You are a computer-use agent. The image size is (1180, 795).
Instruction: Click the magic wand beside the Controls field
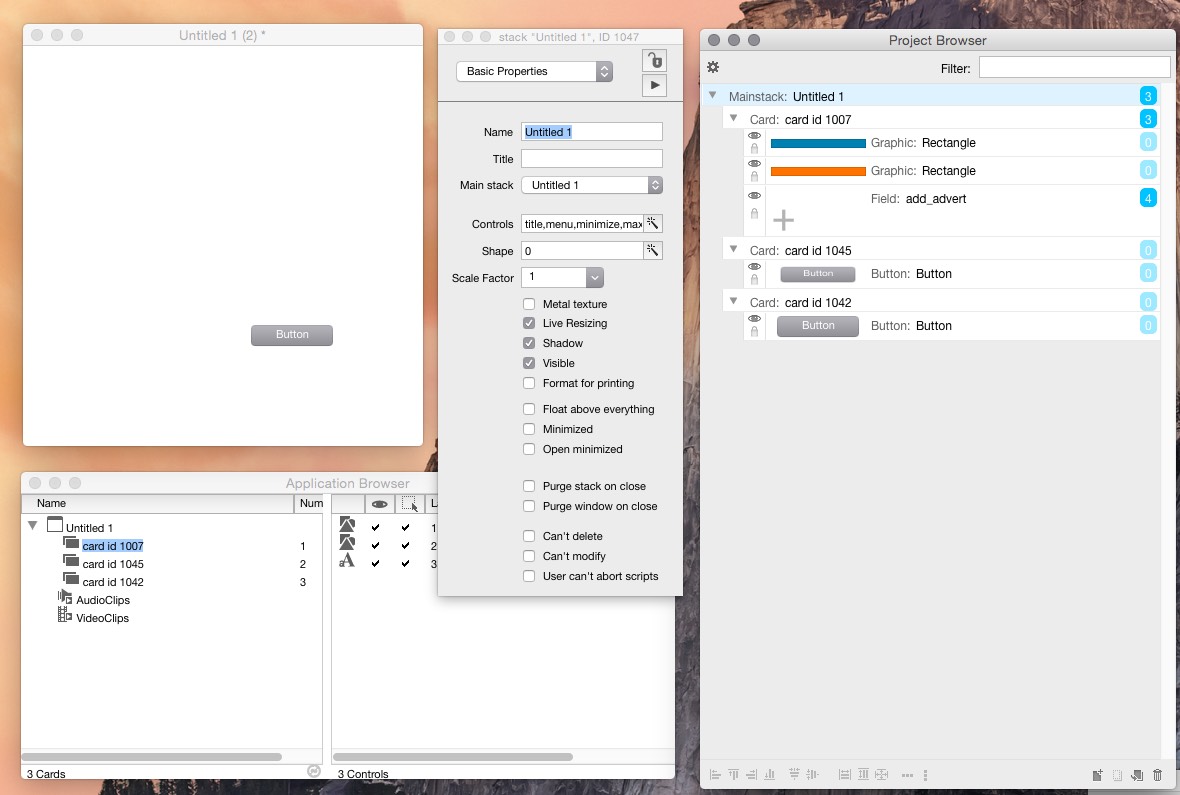click(x=653, y=224)
